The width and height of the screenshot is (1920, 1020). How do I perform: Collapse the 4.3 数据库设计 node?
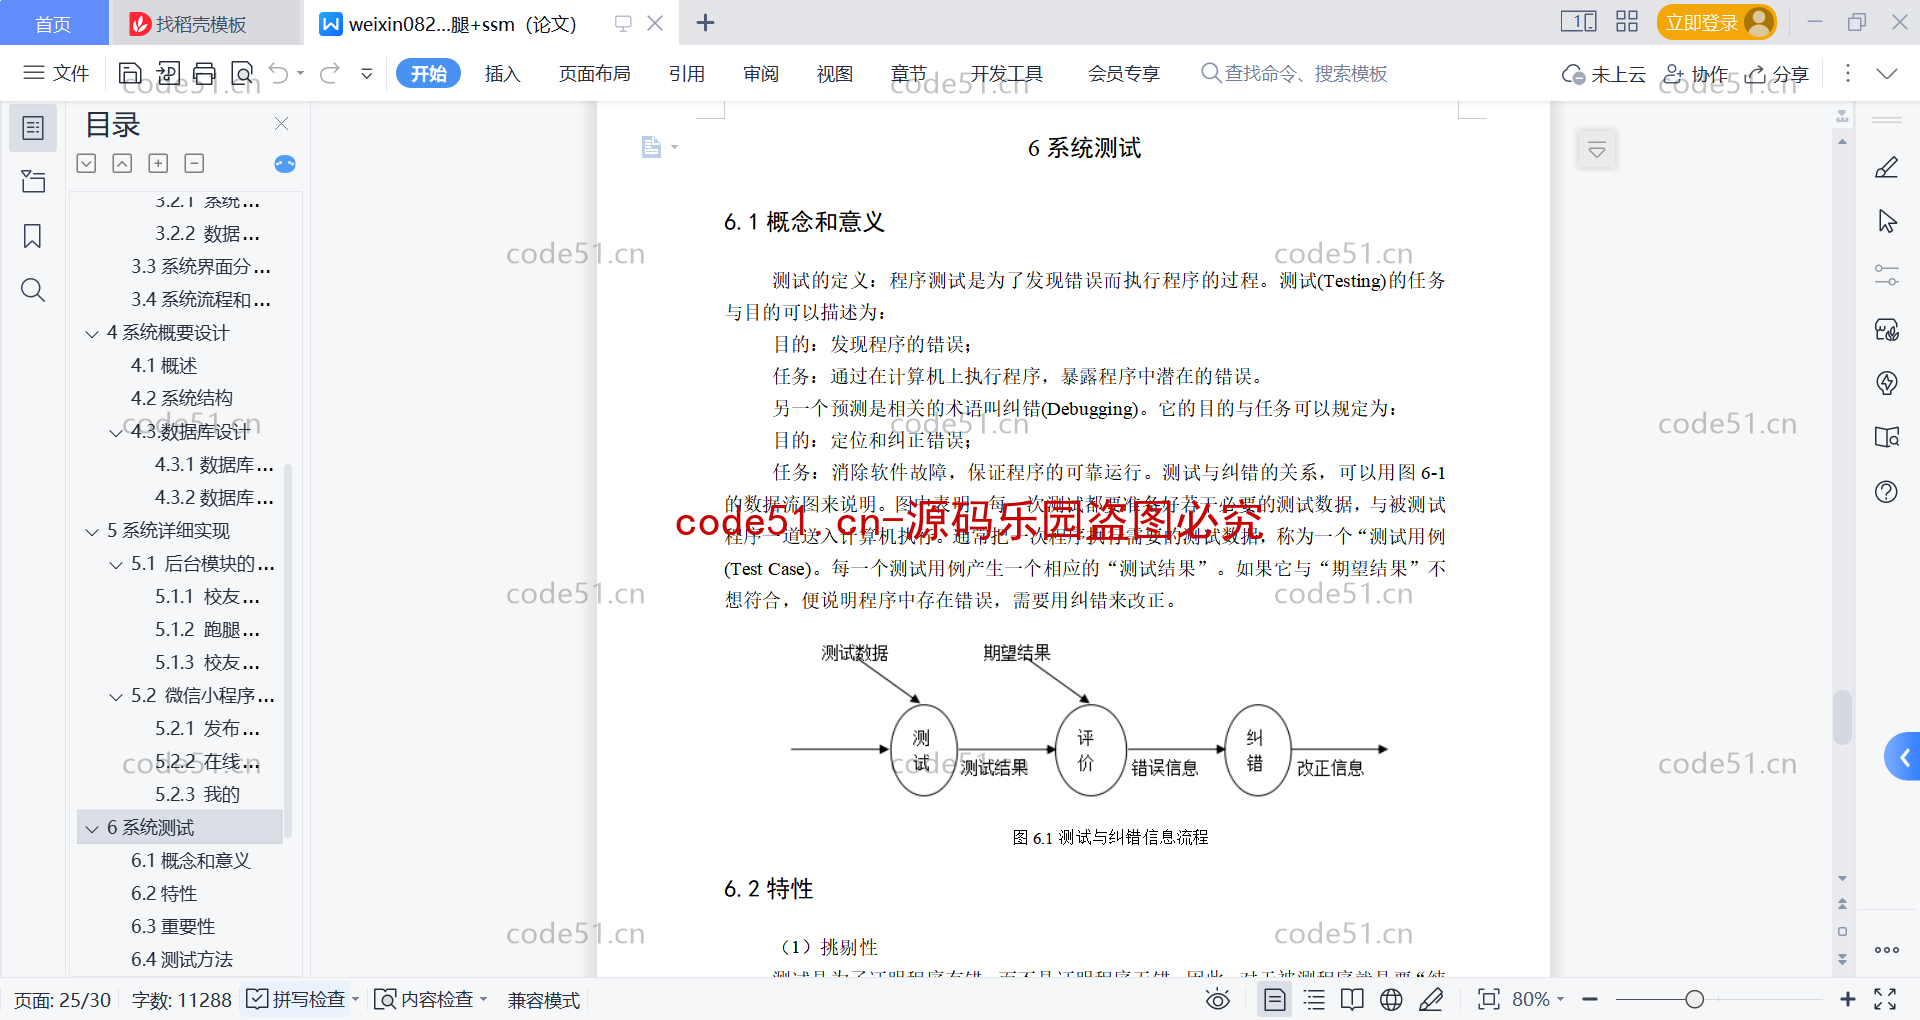tap(116, 432)
